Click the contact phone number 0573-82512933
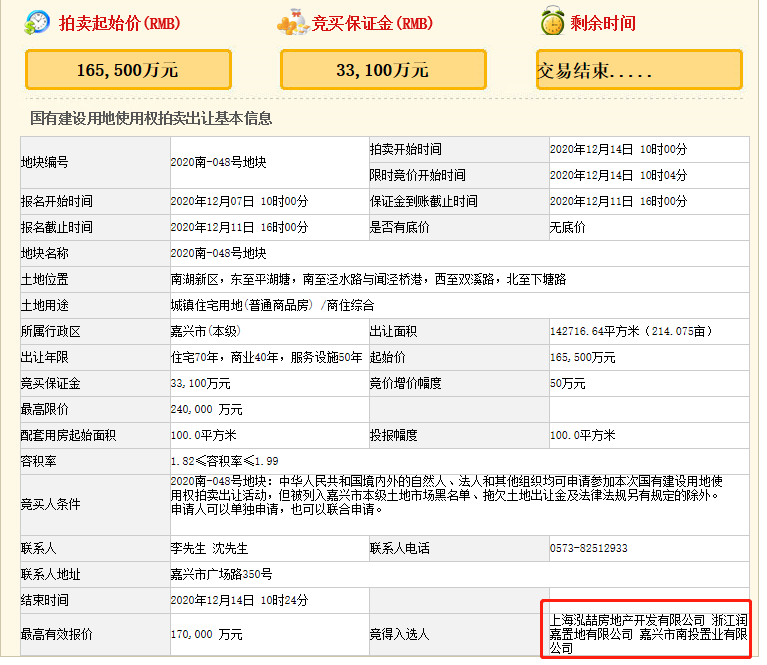The image size is (767, 665). point(589,548)
